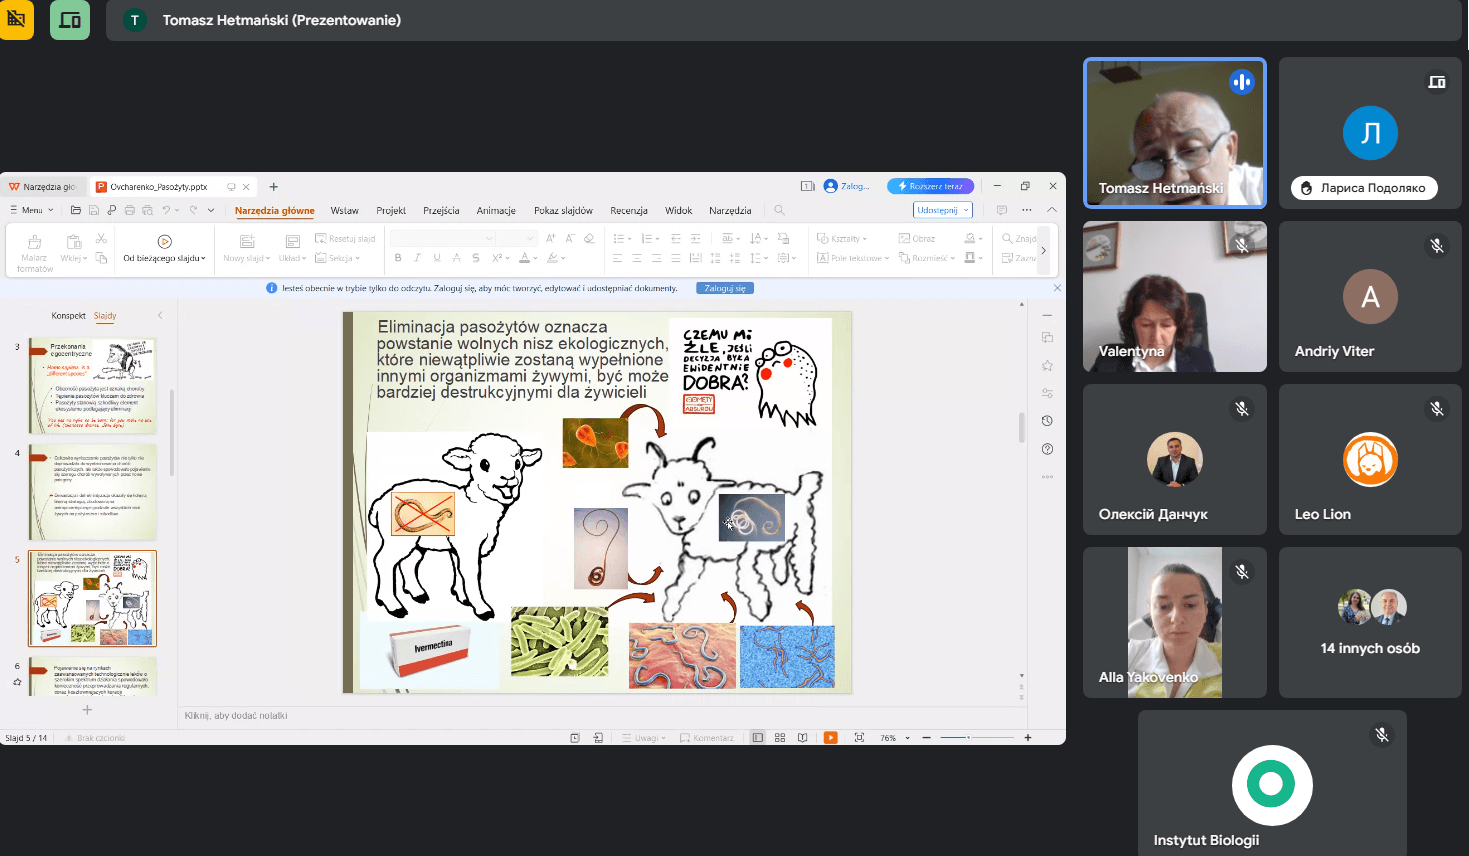The image size is (1469, 856).
Task: Click the star favorites icon in right sidebar
Action: [1047, 365]
